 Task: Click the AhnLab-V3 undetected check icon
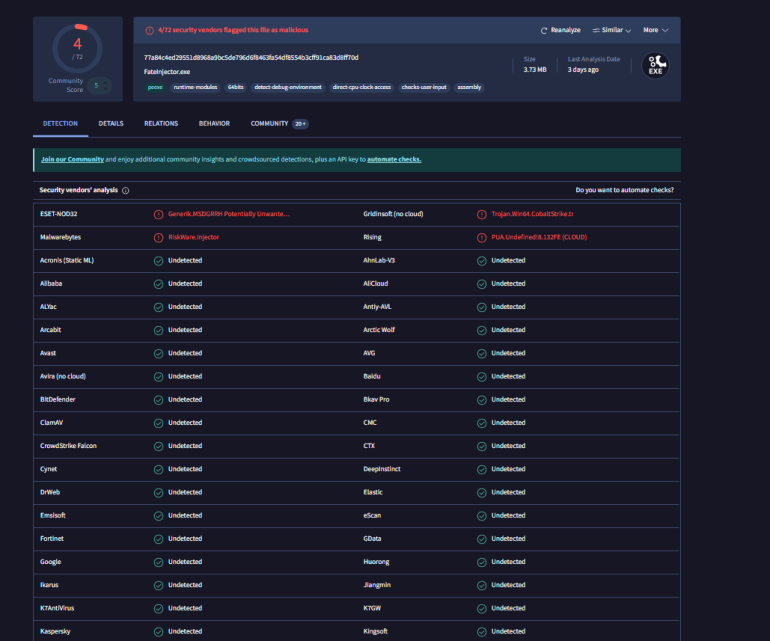coord(482,261)
